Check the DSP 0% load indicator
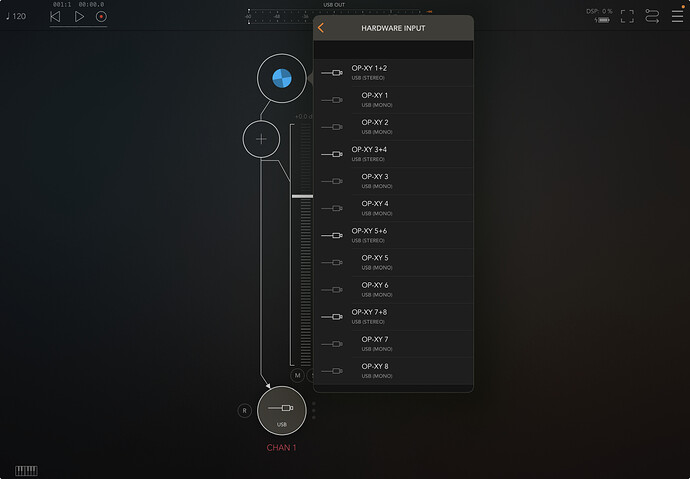Screen dimensions: 690x479 pos(599,11)
